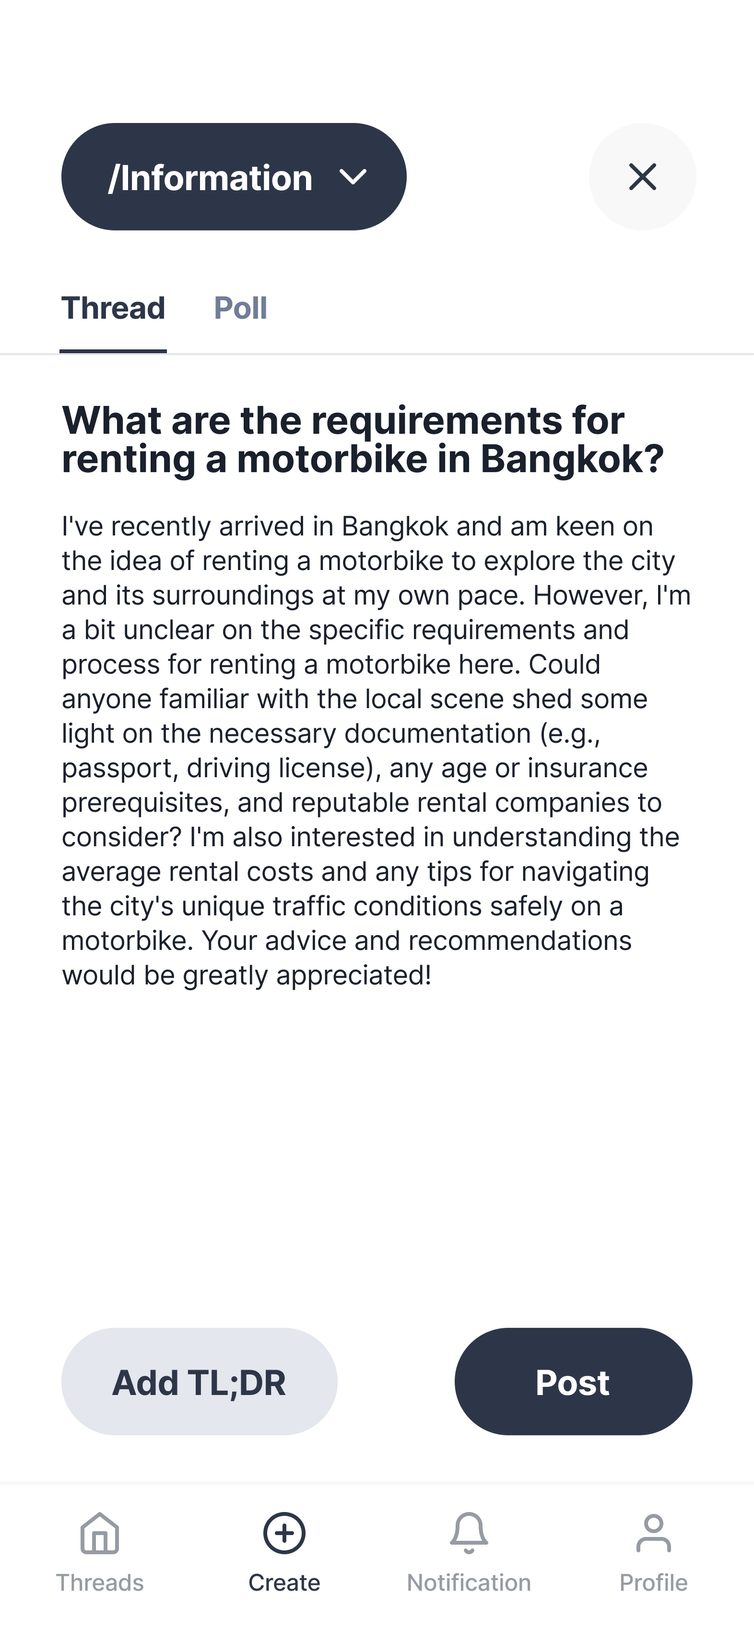
Task: Click the chevron beside /Information
Action: pos(353,177)
